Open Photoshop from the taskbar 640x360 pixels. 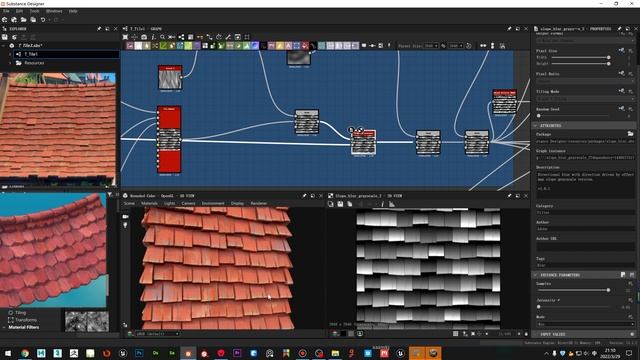pyautogui.click(x=139, y=353)
